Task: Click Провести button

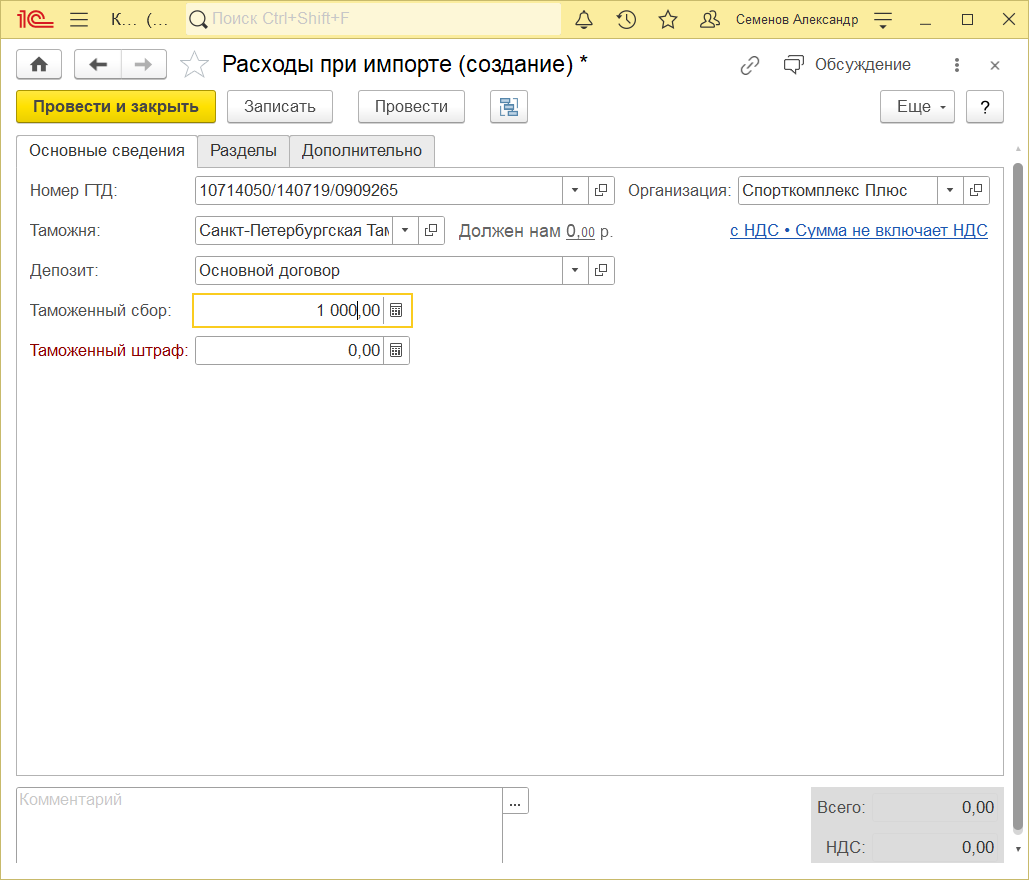Action: coord(411,107)
